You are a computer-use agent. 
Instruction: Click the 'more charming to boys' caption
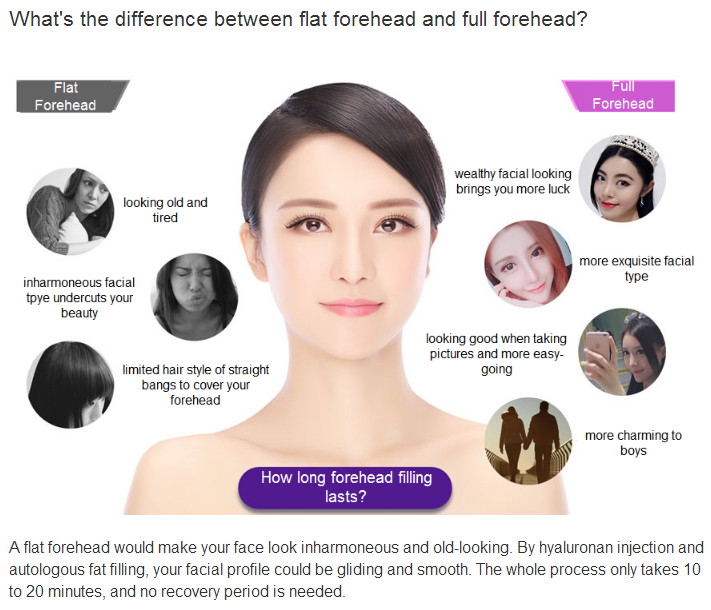coord(633,443)
